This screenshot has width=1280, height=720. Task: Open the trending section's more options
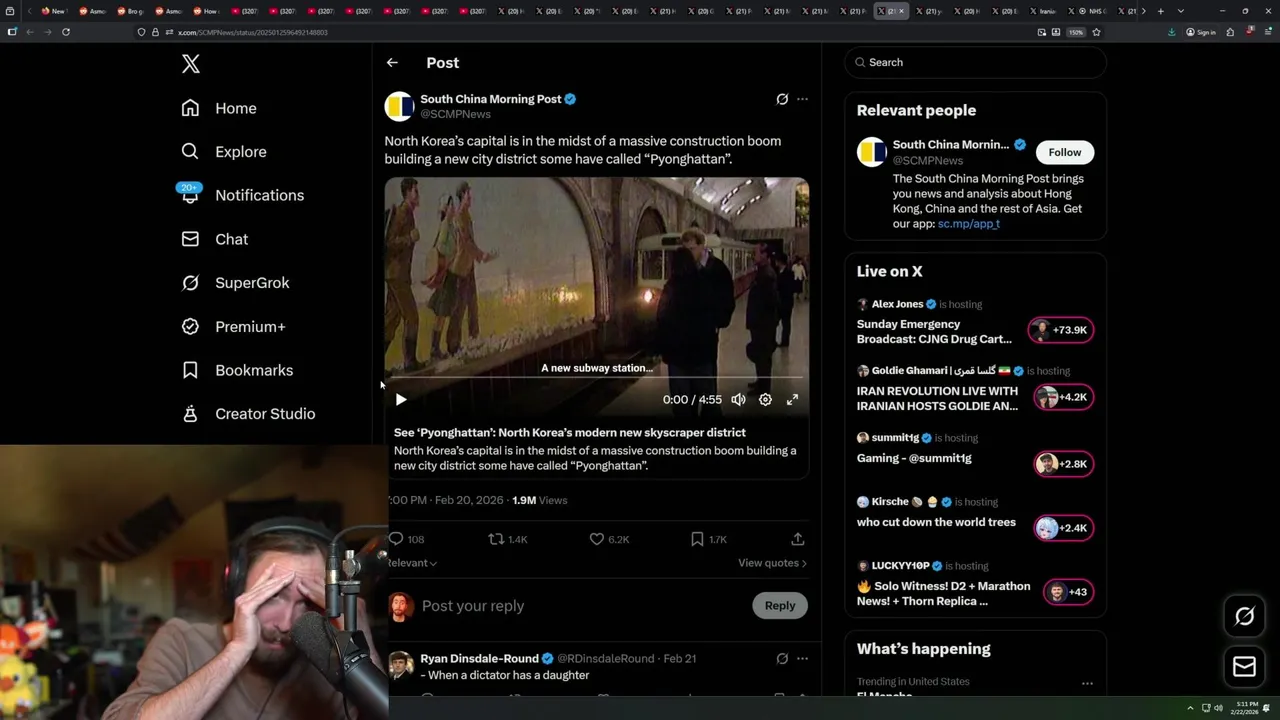[1087, 684]
